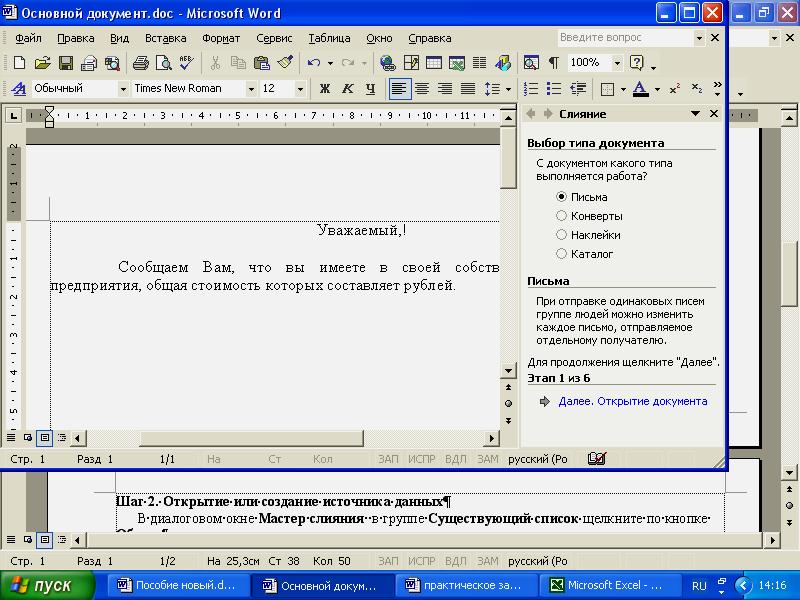Undo the last action
The height and width of the screenshot is (600, 800).
(313, 63)
